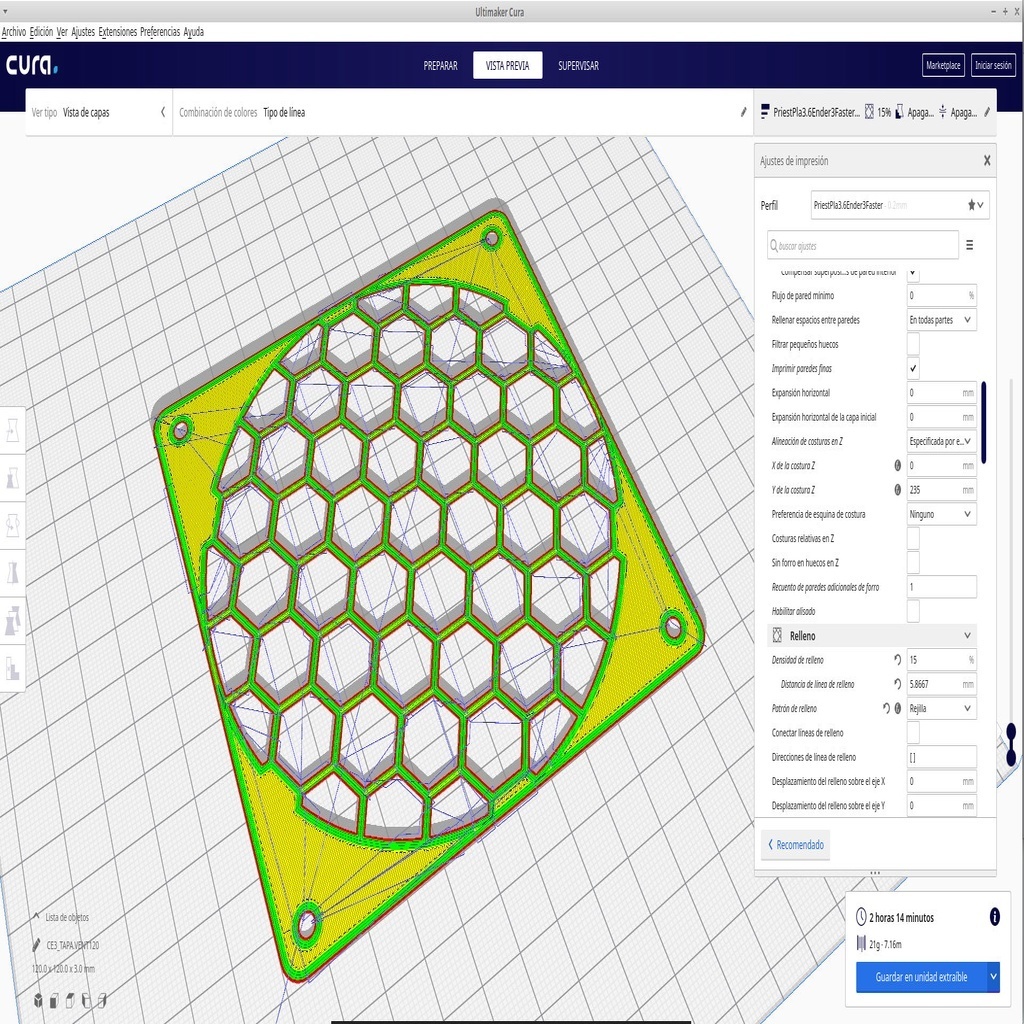Open the settings visibility hamburger menu
The width and height of the screenshot is (1024, 1024).
[x=968, y=244]
